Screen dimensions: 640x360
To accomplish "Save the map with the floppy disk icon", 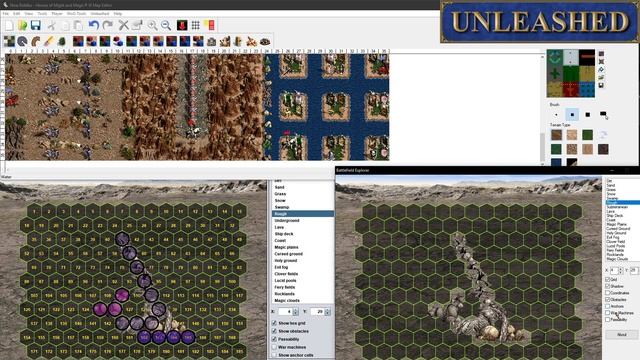I will tap(36, 25).
